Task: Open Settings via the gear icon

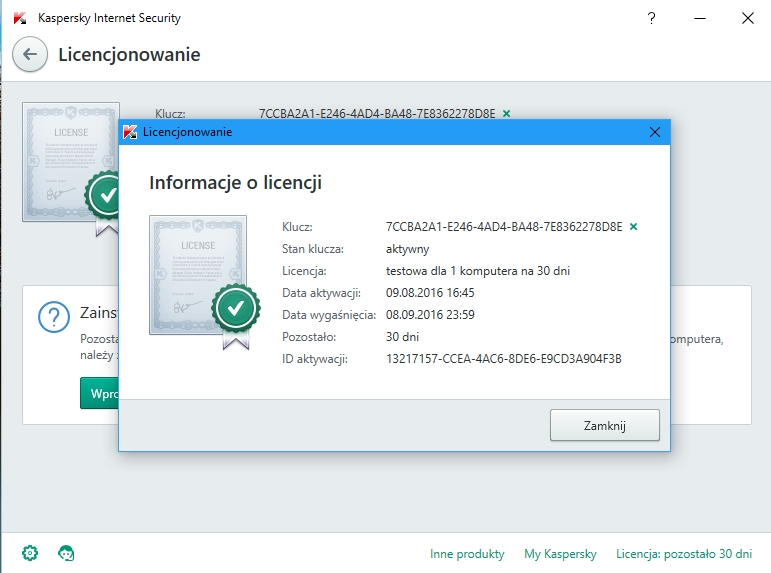Action: (30, 553)
